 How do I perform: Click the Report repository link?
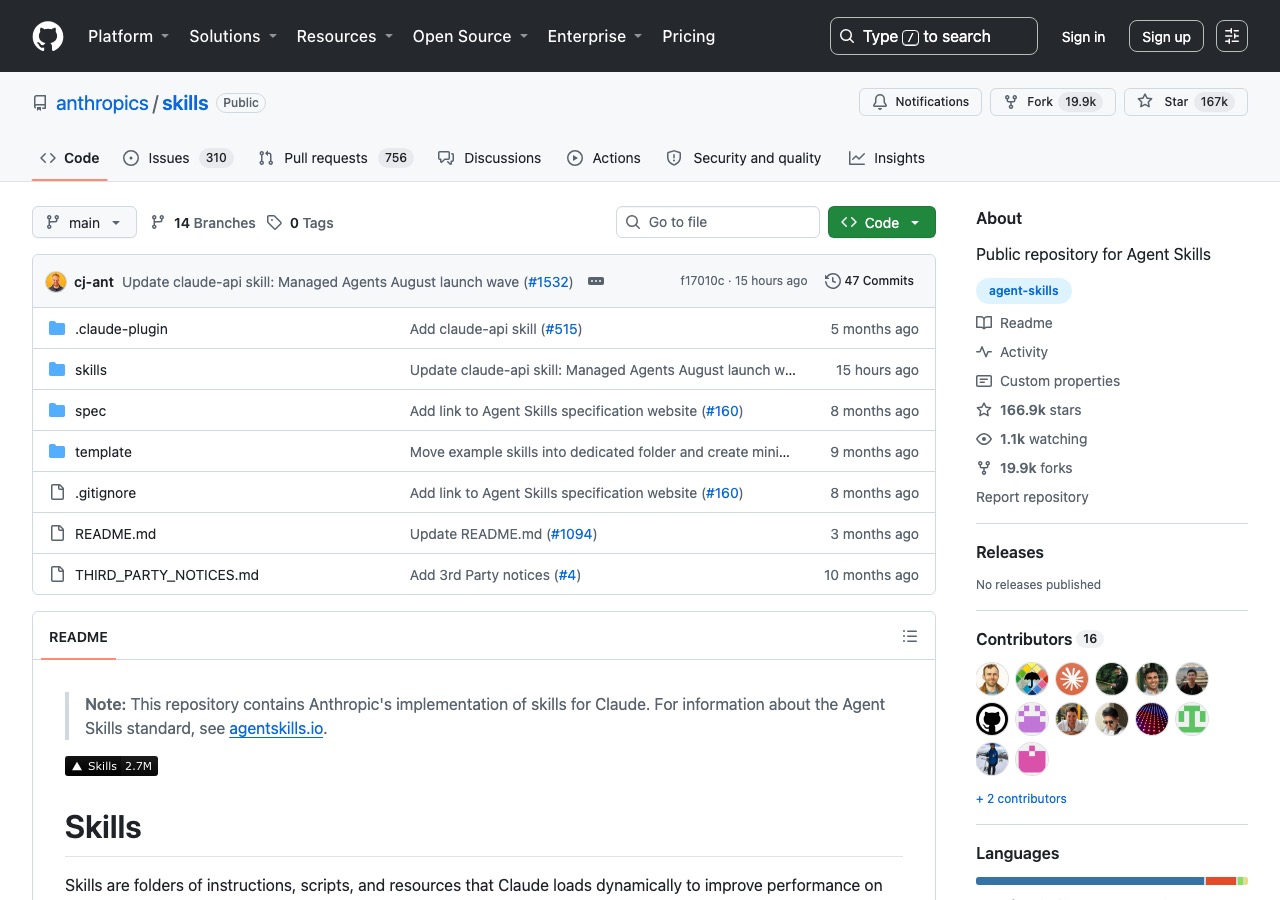(x=1032, y=497)
